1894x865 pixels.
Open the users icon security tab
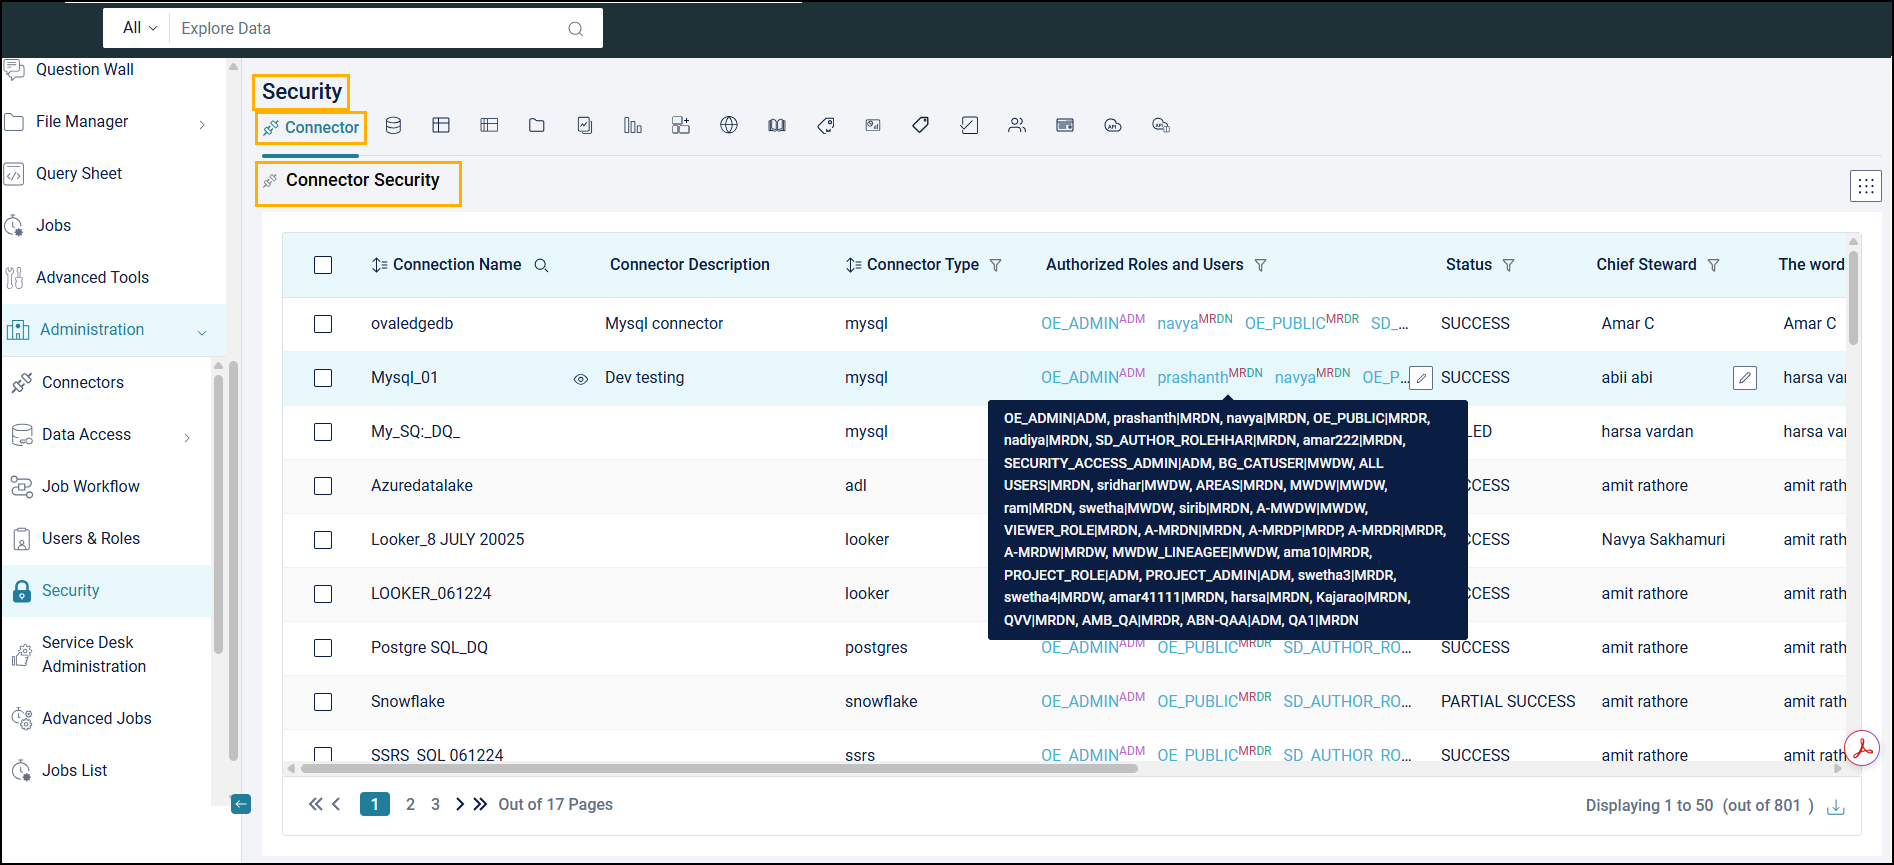tap(1017, 126)
